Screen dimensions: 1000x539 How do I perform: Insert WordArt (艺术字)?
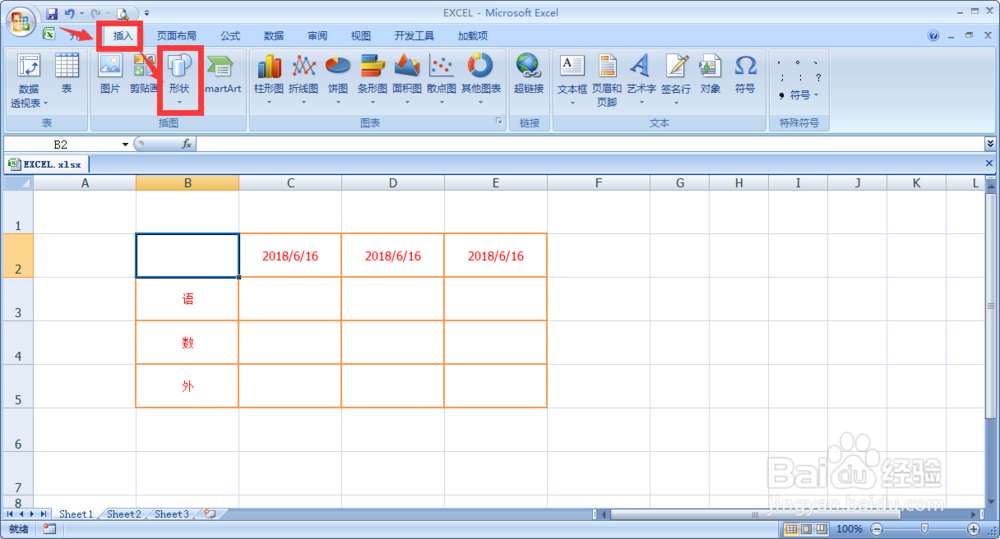pos(641,79)
